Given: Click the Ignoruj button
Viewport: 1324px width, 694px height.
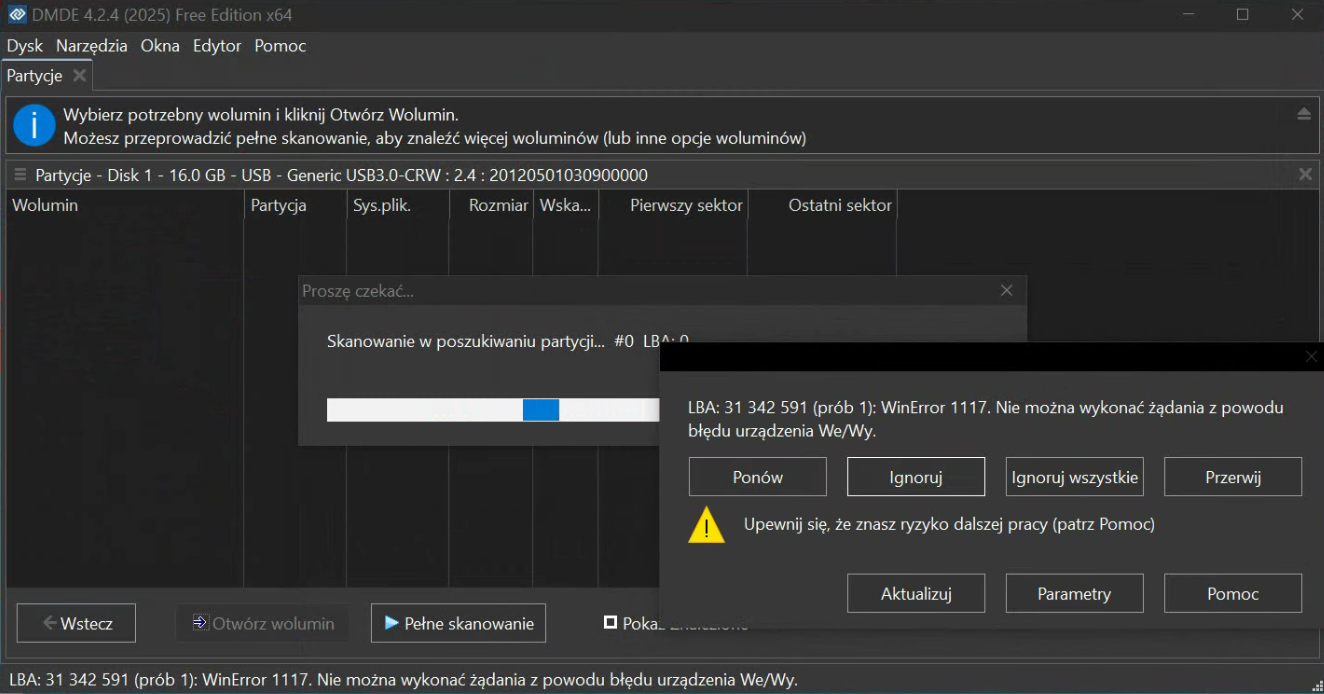Looking at the screenshot, I should point(916,477).
